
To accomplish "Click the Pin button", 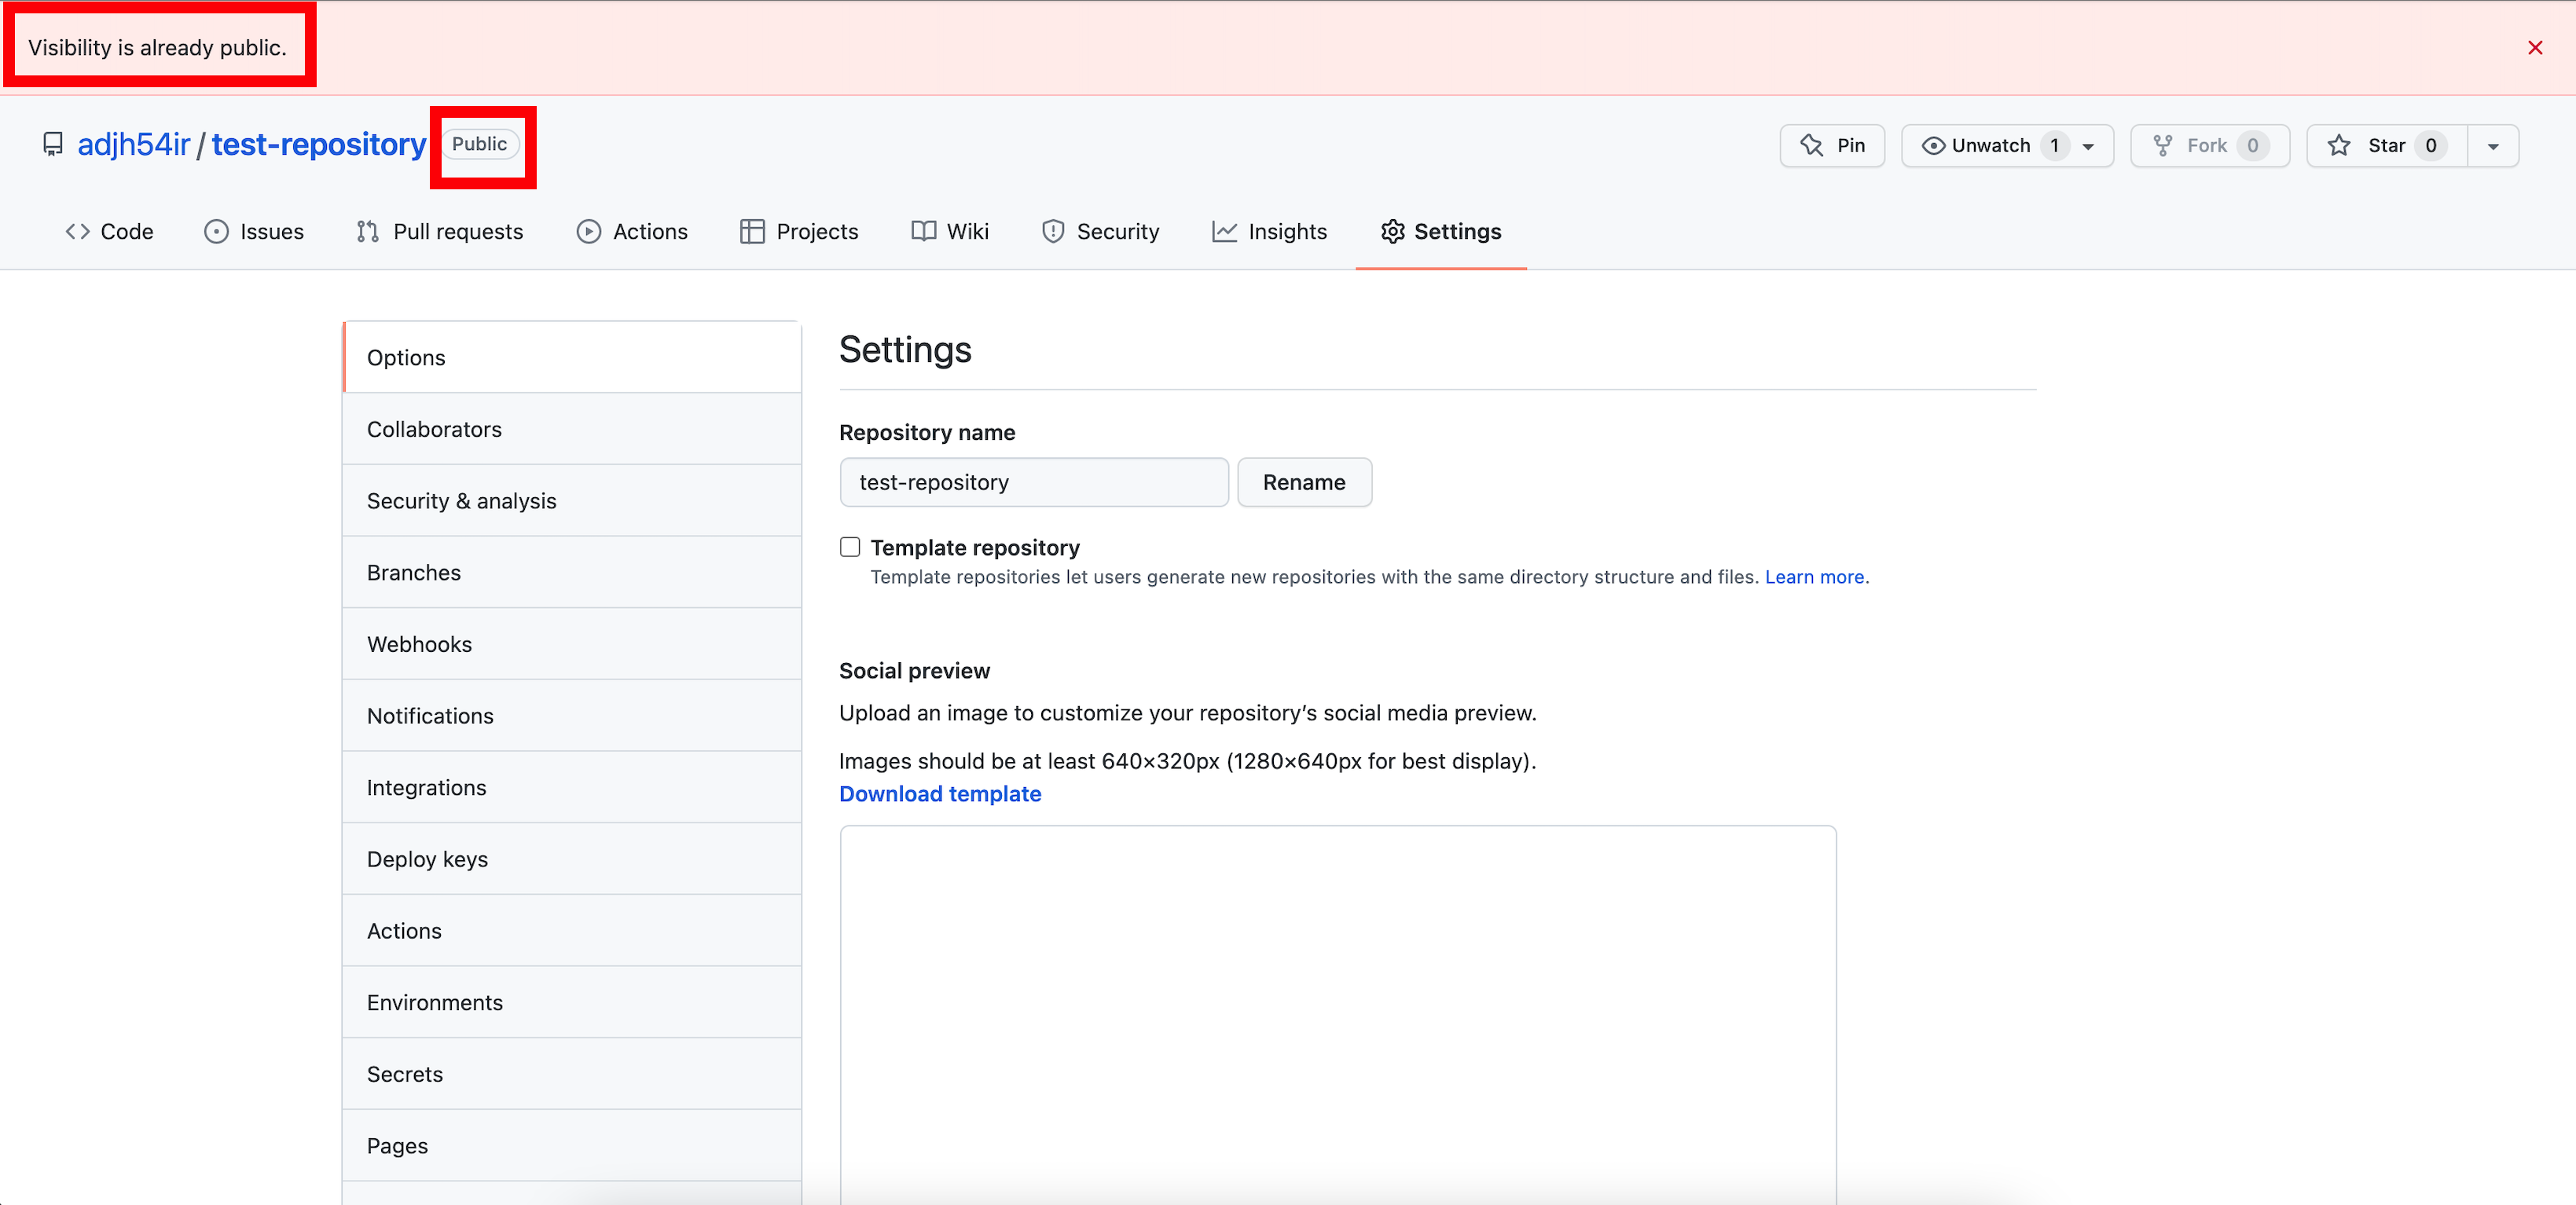I will 1832,146.
